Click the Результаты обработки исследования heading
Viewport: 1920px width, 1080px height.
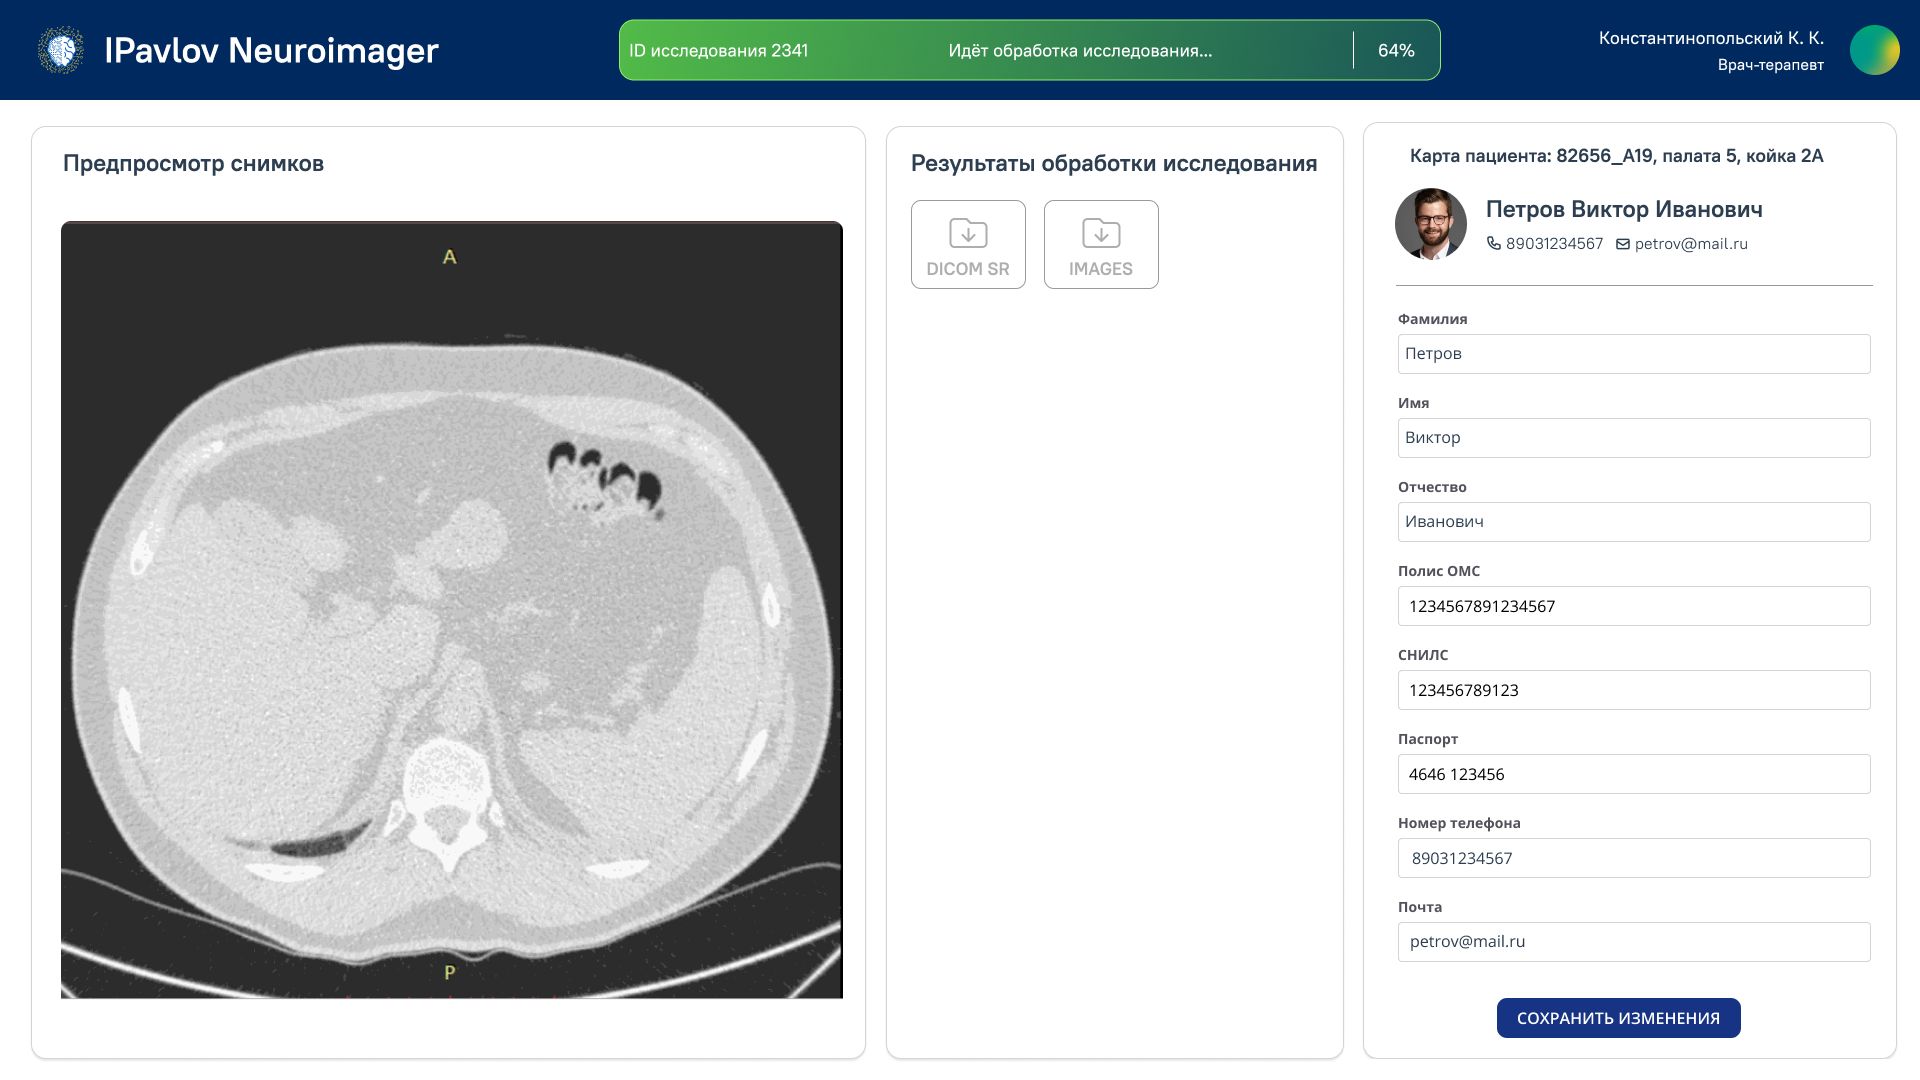[1114, 164]
